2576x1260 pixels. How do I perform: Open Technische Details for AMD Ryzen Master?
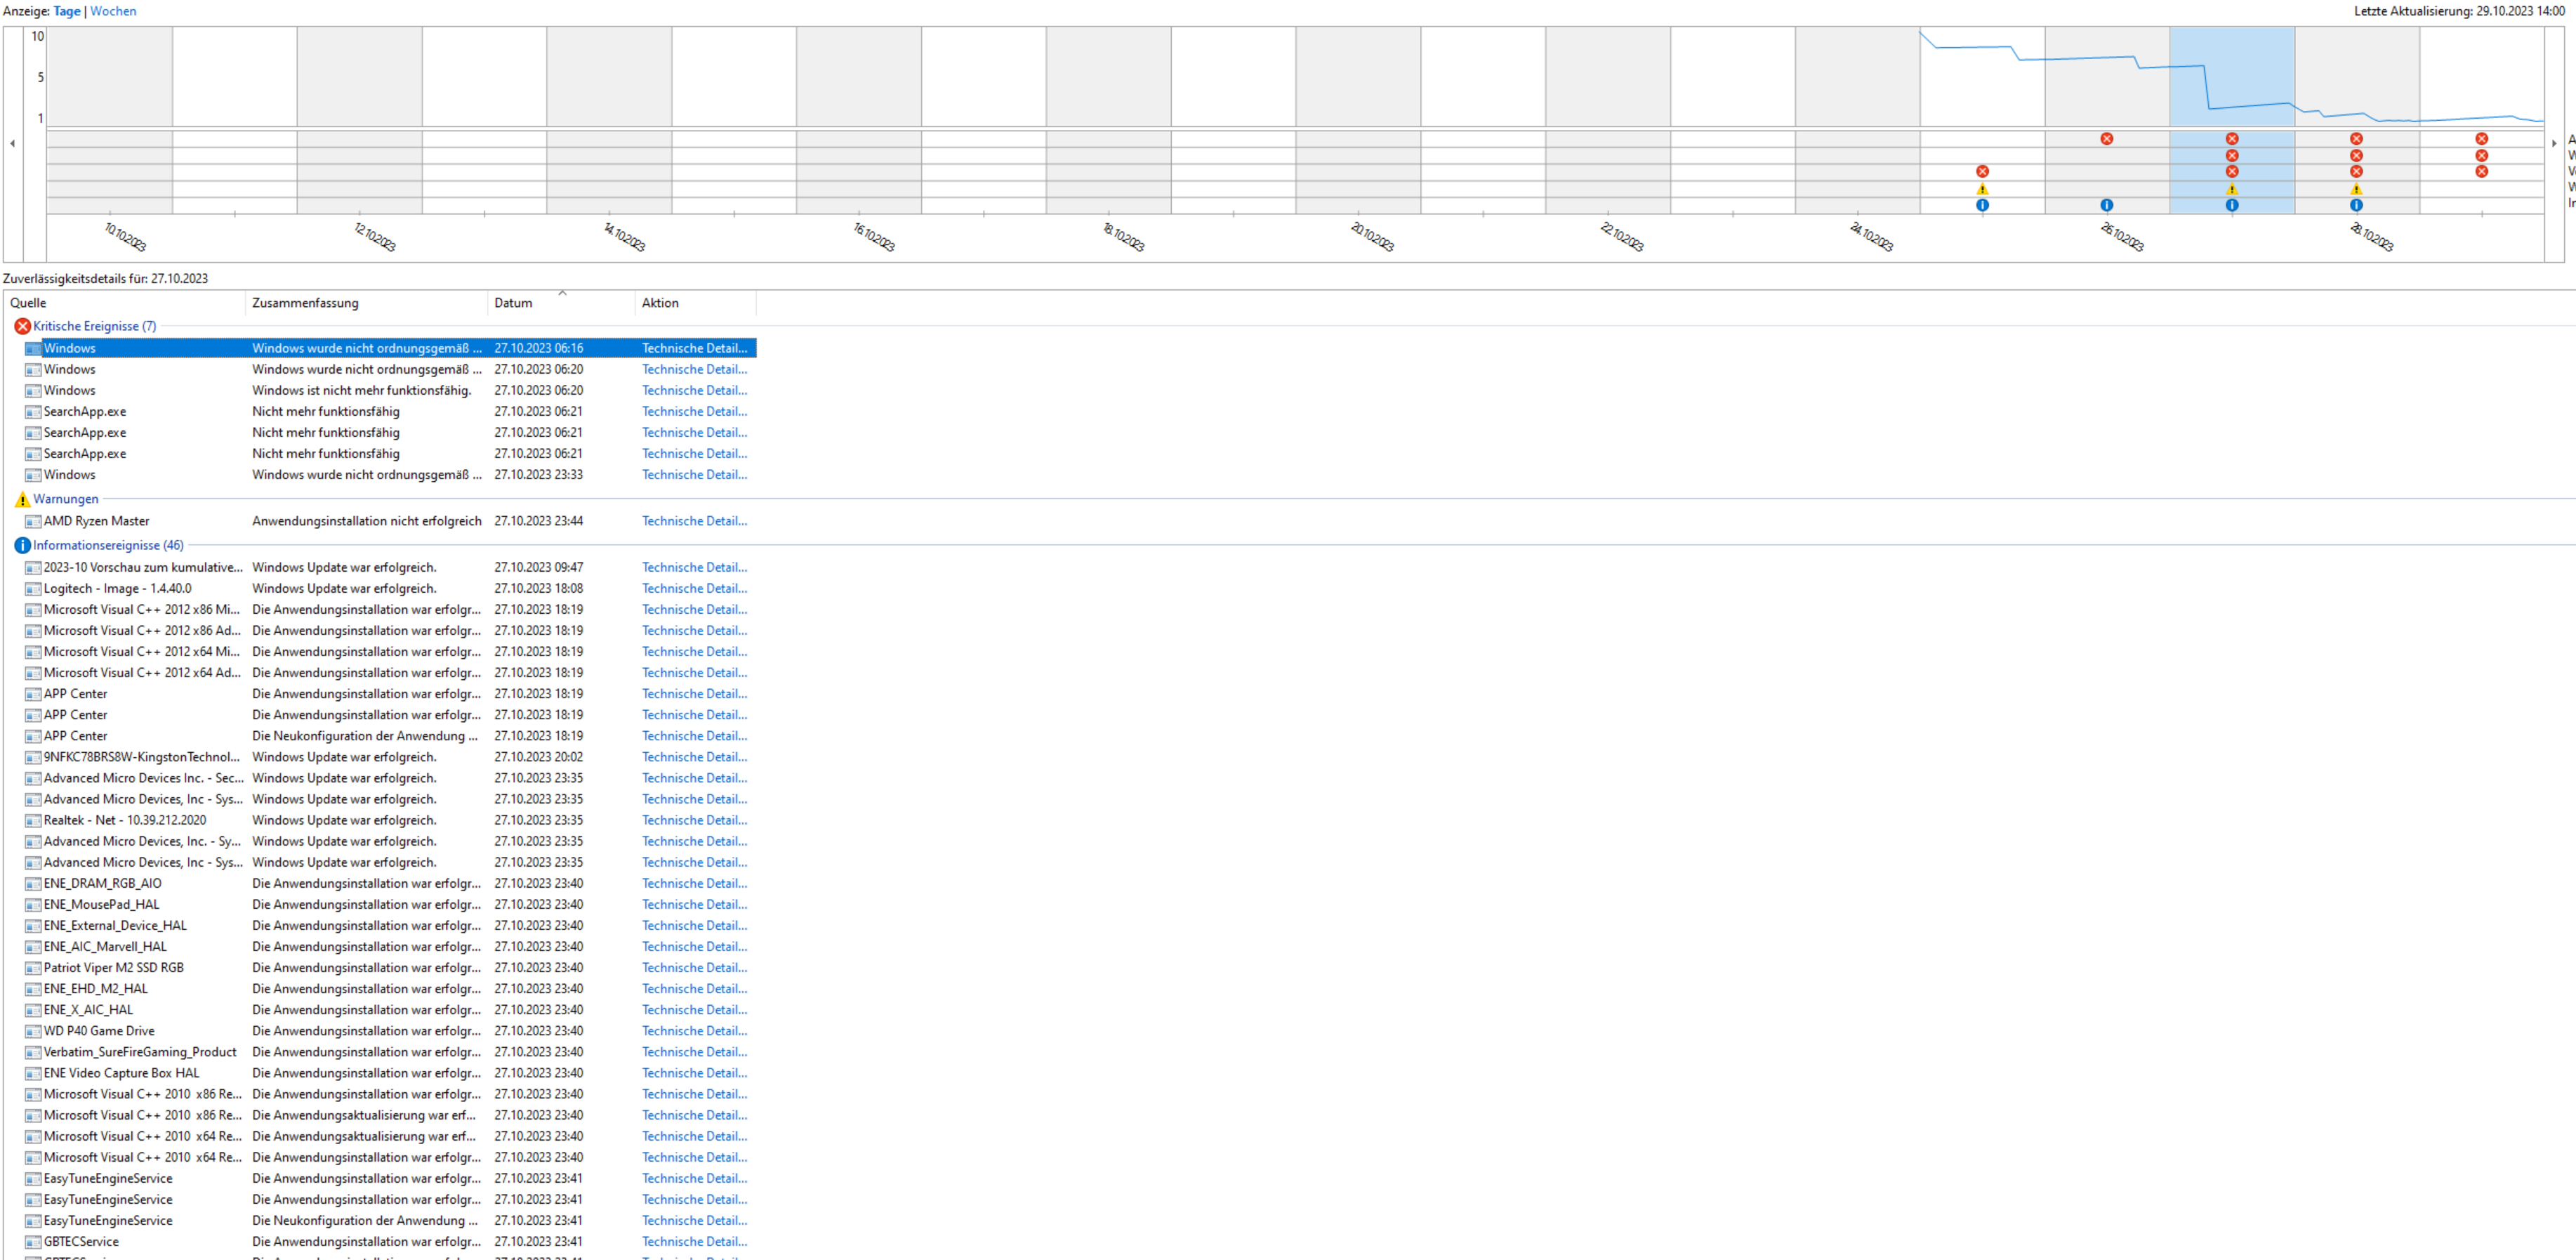point(694,521)
